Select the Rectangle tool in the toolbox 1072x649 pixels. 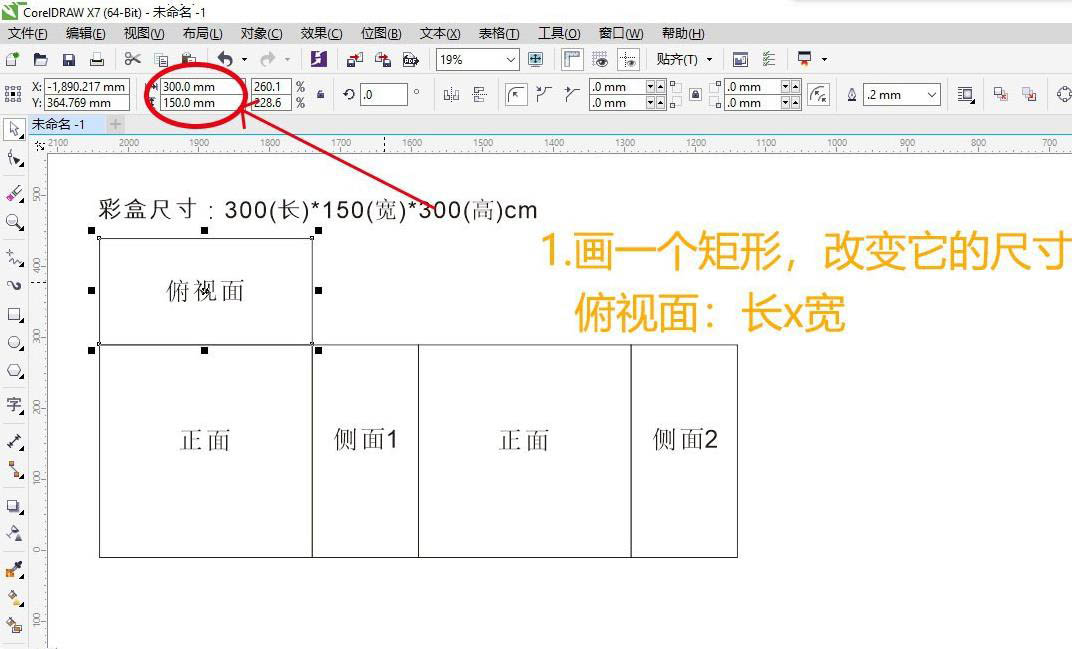tap(14, 316)
